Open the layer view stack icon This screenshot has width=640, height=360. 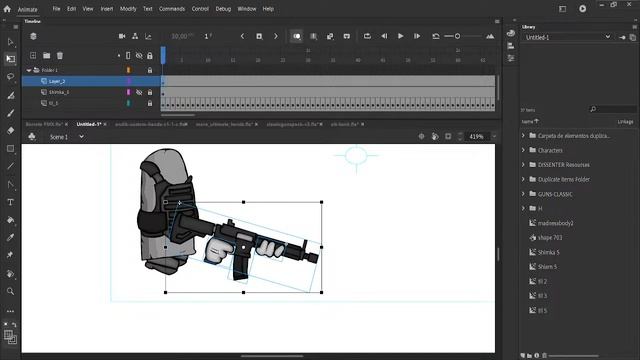(33, 36)
